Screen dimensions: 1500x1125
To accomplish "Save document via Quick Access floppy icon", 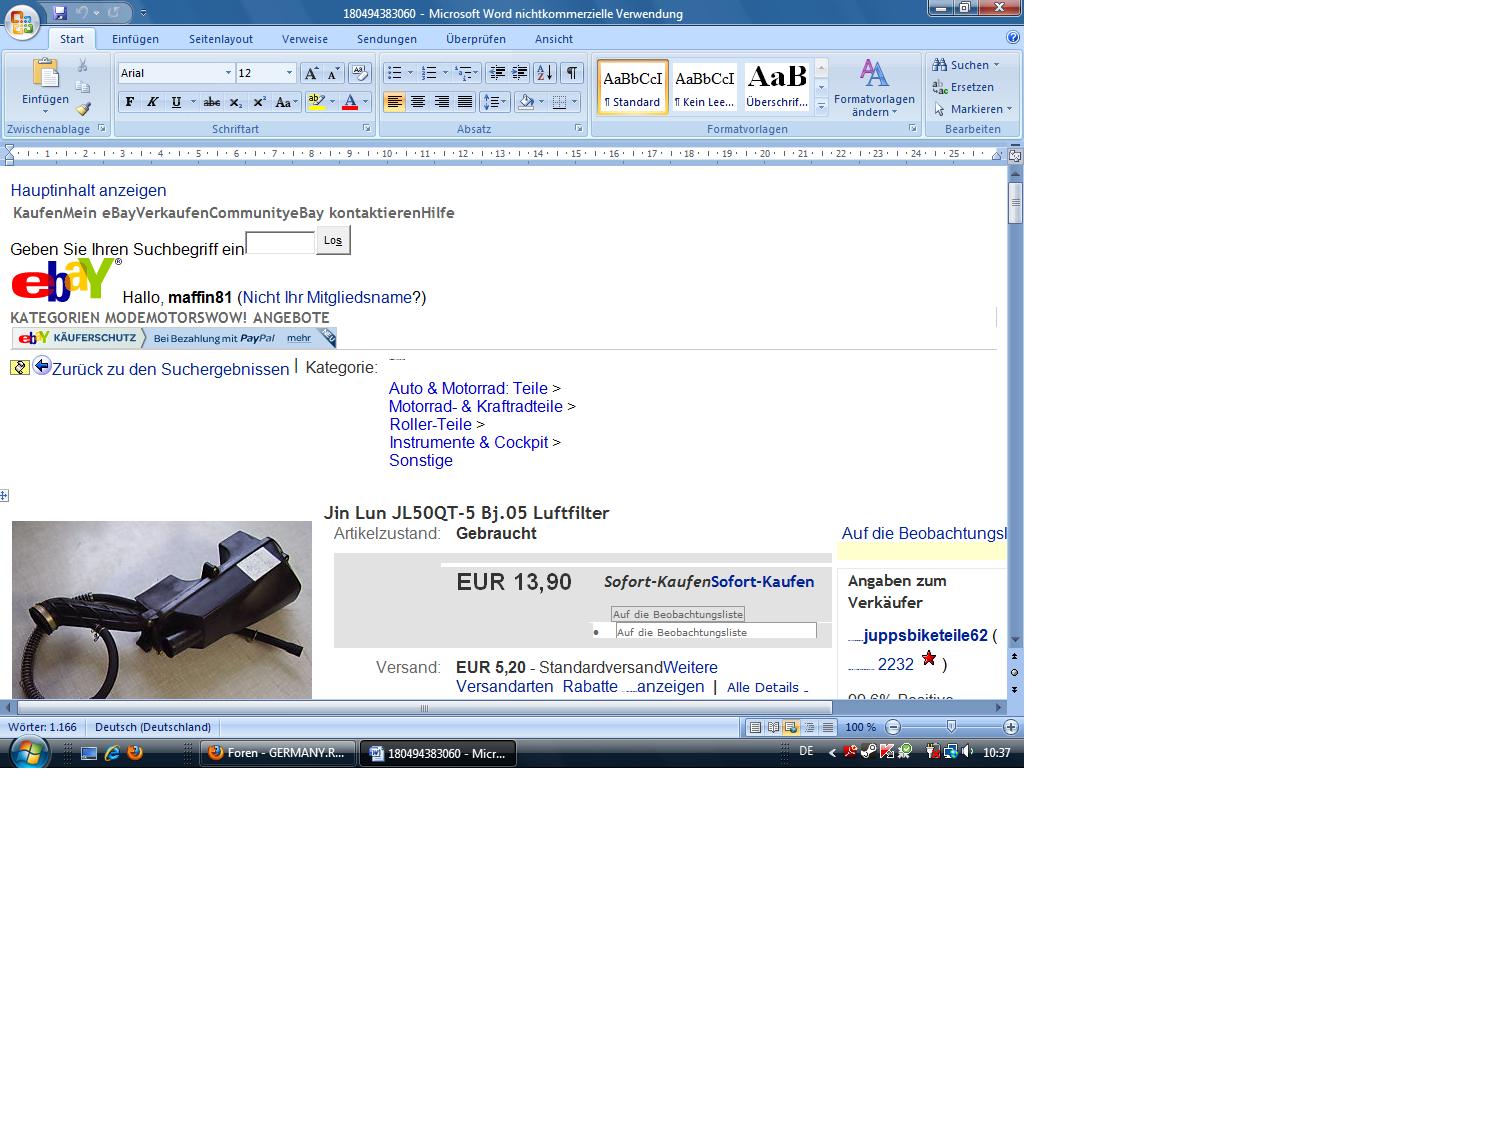I will [60, 13].
